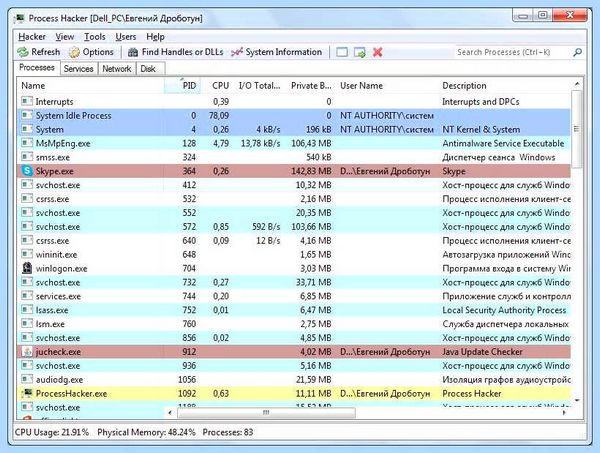This screenshot has width=600, height=453.
Task: Click the wininit.exe process icon
Action: (27, 254)
